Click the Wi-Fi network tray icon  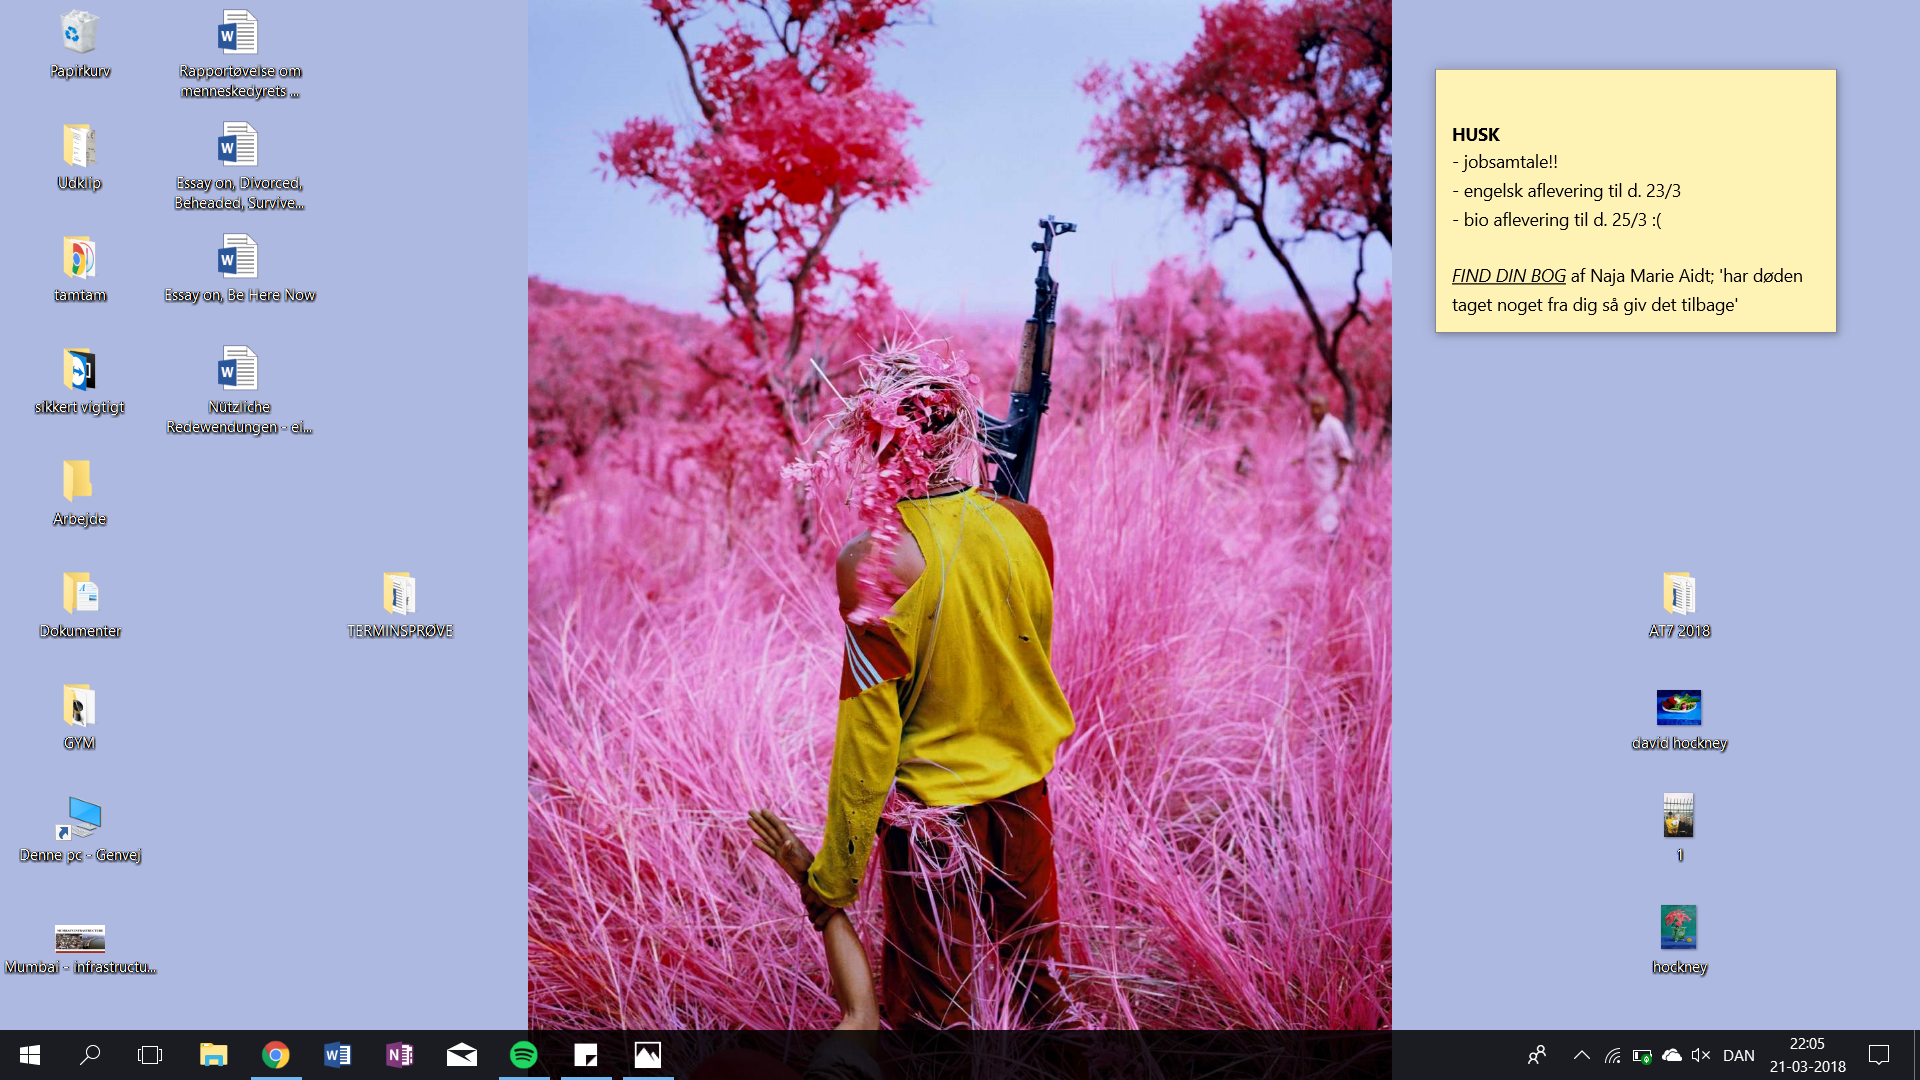pos(1612,1055)
